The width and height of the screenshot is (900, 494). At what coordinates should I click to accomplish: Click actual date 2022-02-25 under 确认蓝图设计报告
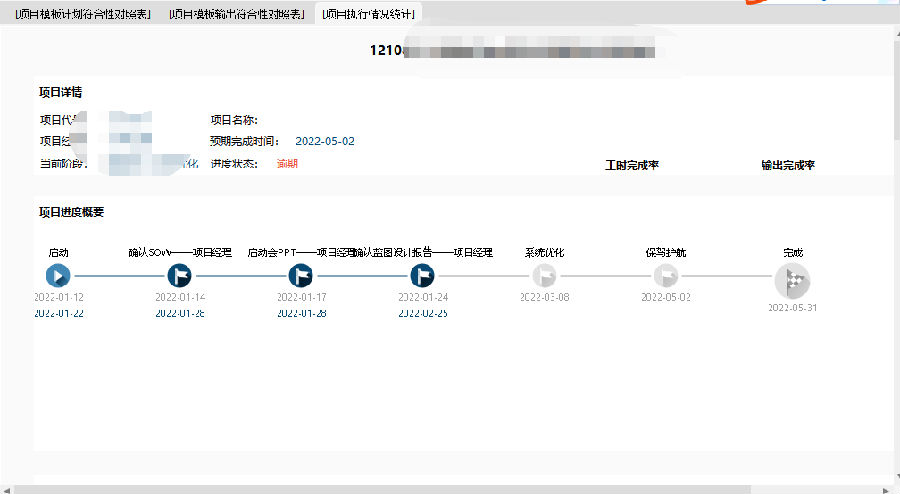point(423,313)
